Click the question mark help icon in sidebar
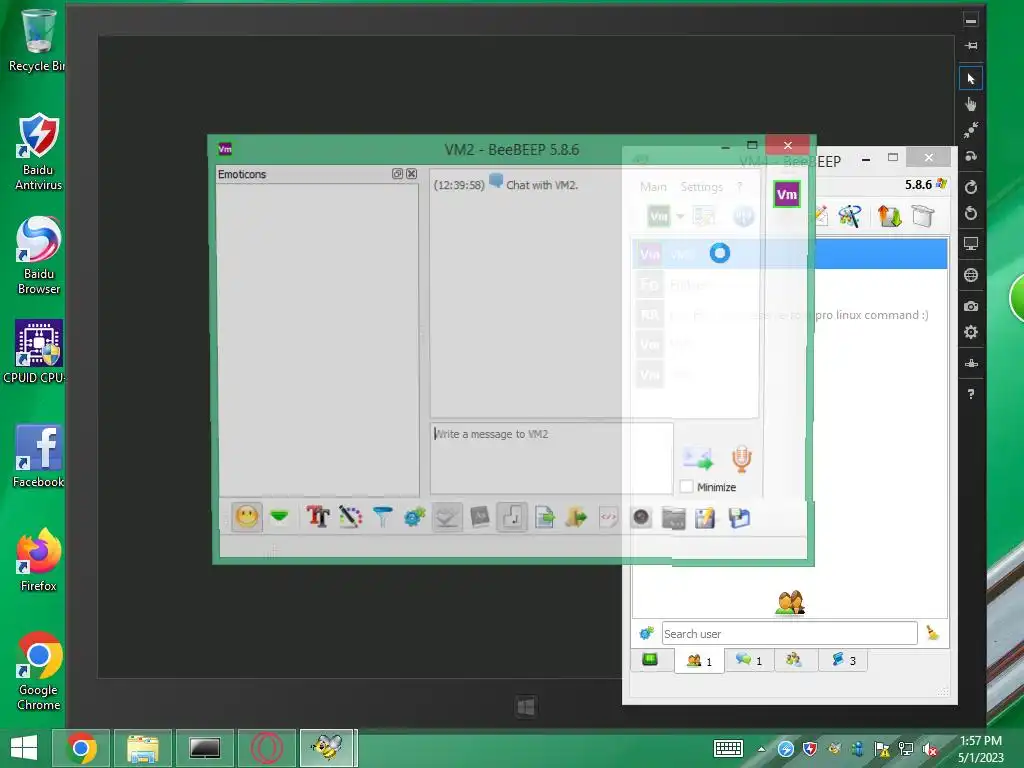Screen dimensions: 1024x768 (x=971, y=394)
